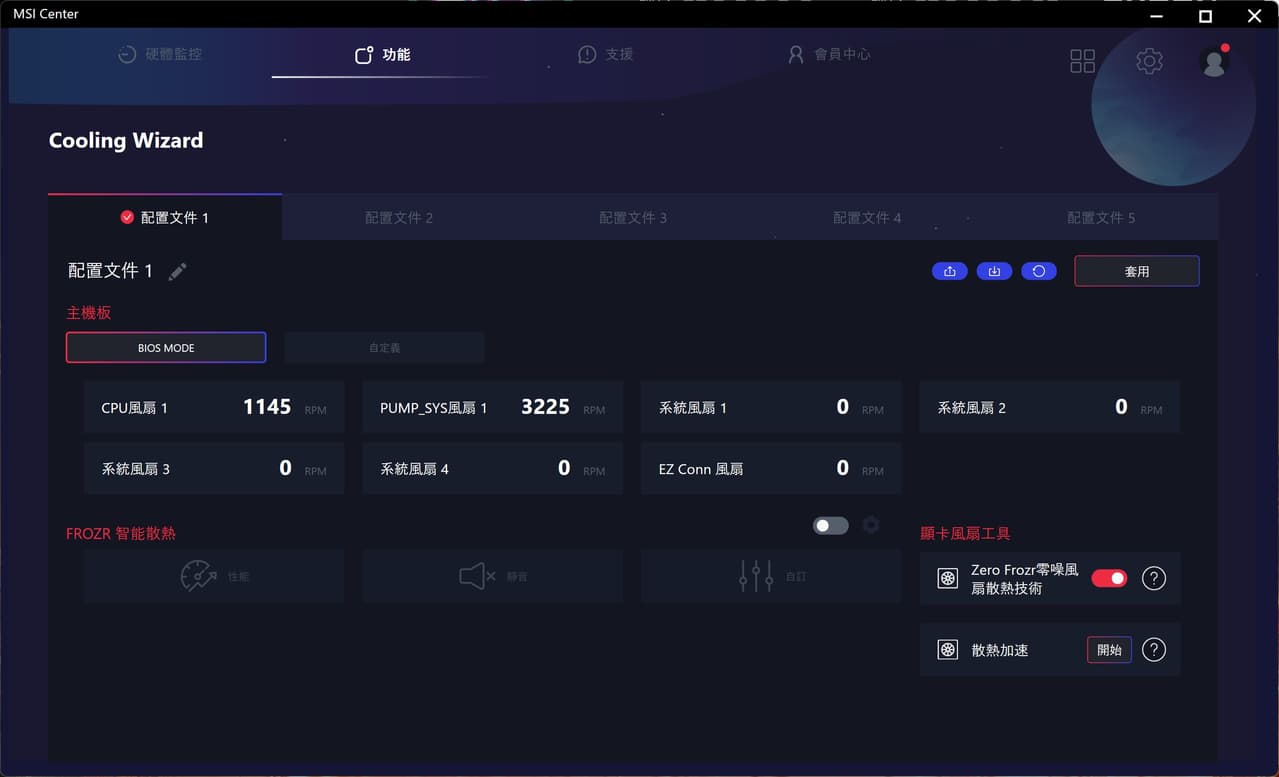Open the FROZR 智能散熱 gear settings

tap(871, 525)
